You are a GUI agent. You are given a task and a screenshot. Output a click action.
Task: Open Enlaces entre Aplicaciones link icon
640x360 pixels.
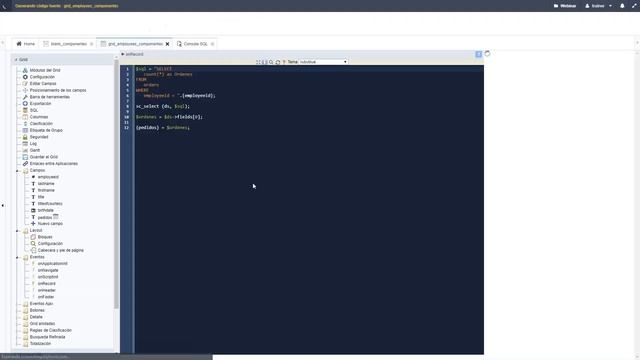25,164
